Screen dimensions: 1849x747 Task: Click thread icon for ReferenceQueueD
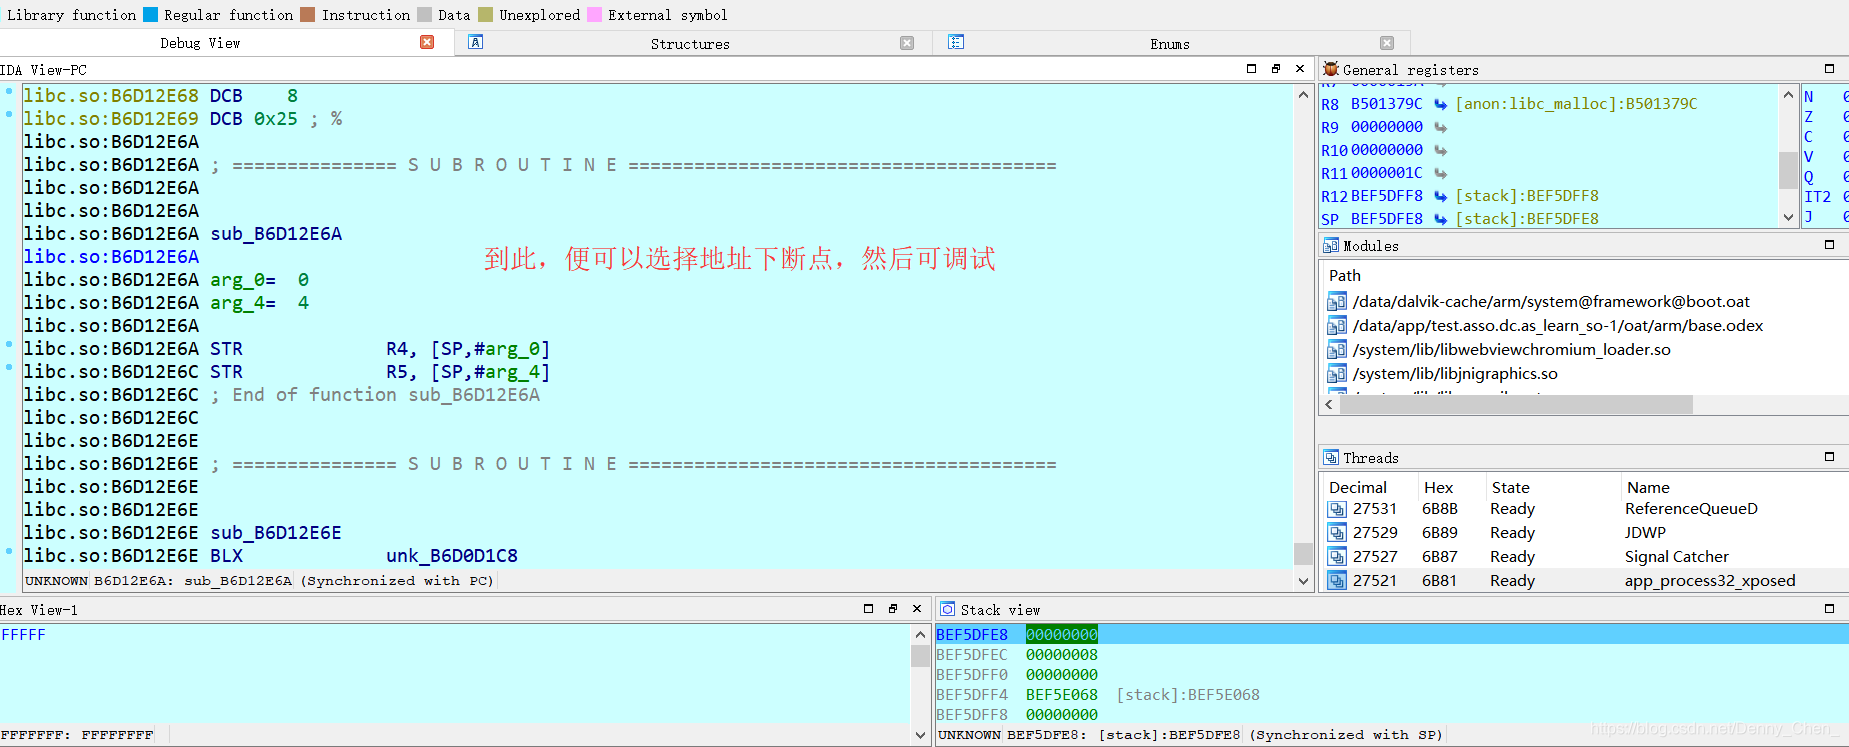(1337, 509)
